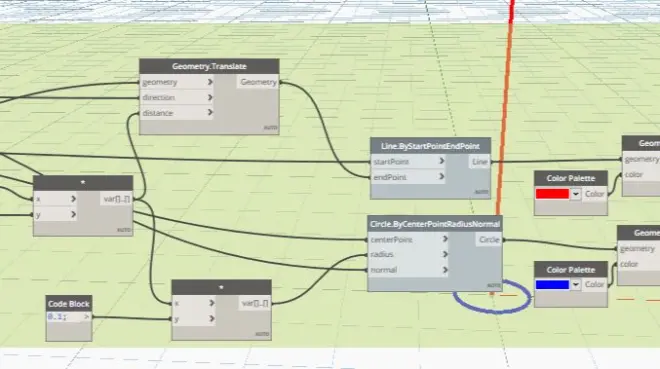Screen dimensions: 660x369
Task: Click var[]..[] output wired to the distance port
Action: click(x=116, y=199)
